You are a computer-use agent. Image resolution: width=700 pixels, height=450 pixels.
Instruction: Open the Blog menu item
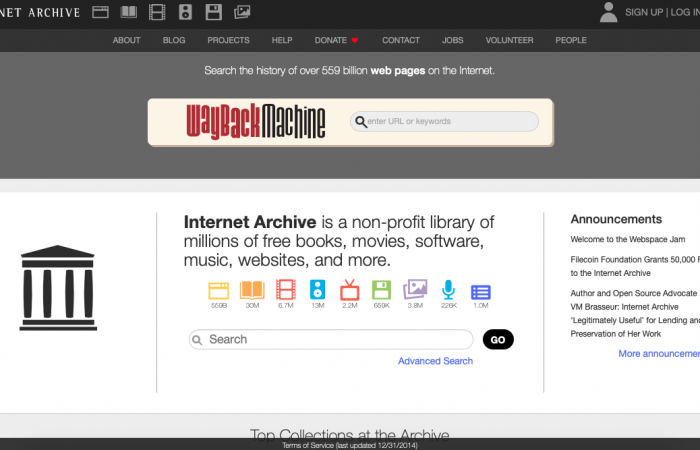[x=174, y=40]
